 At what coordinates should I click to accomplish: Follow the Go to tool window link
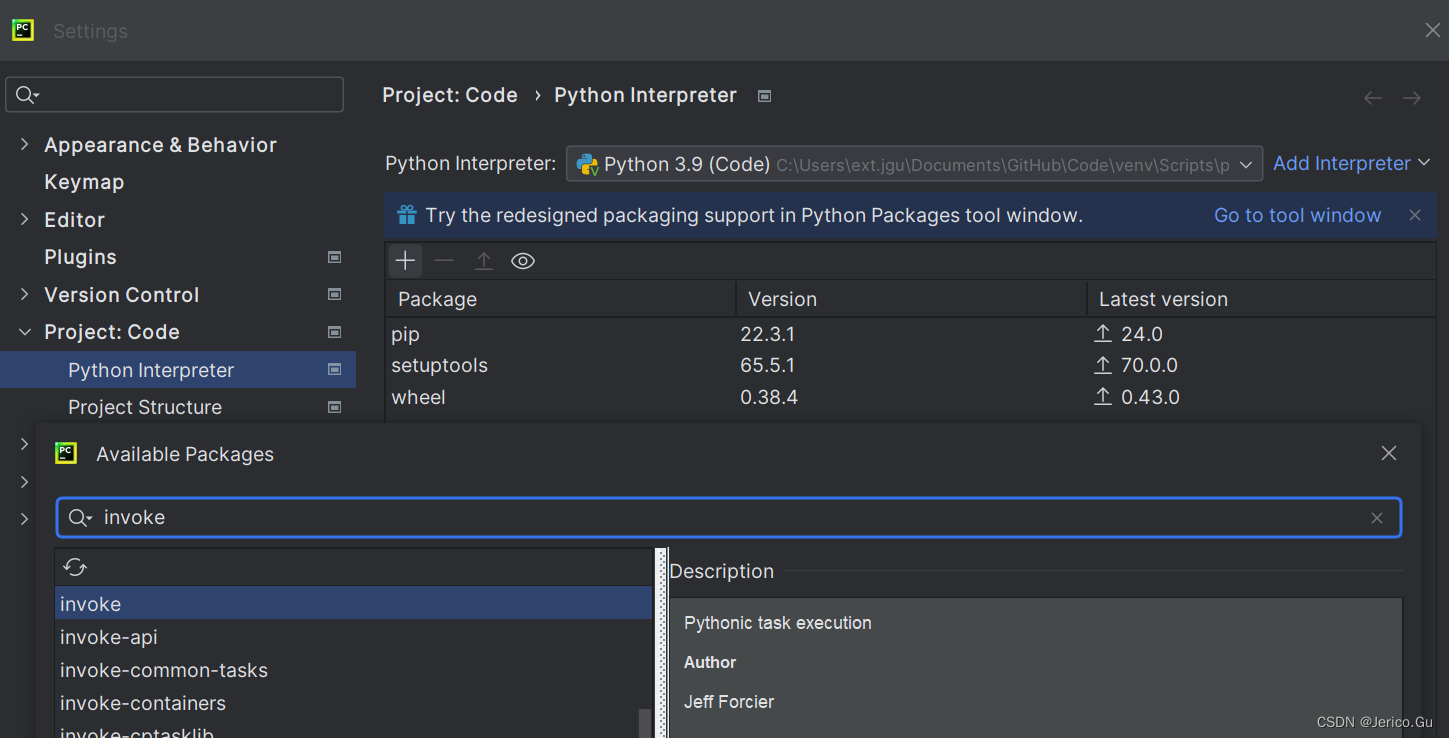coord(1297,215)
